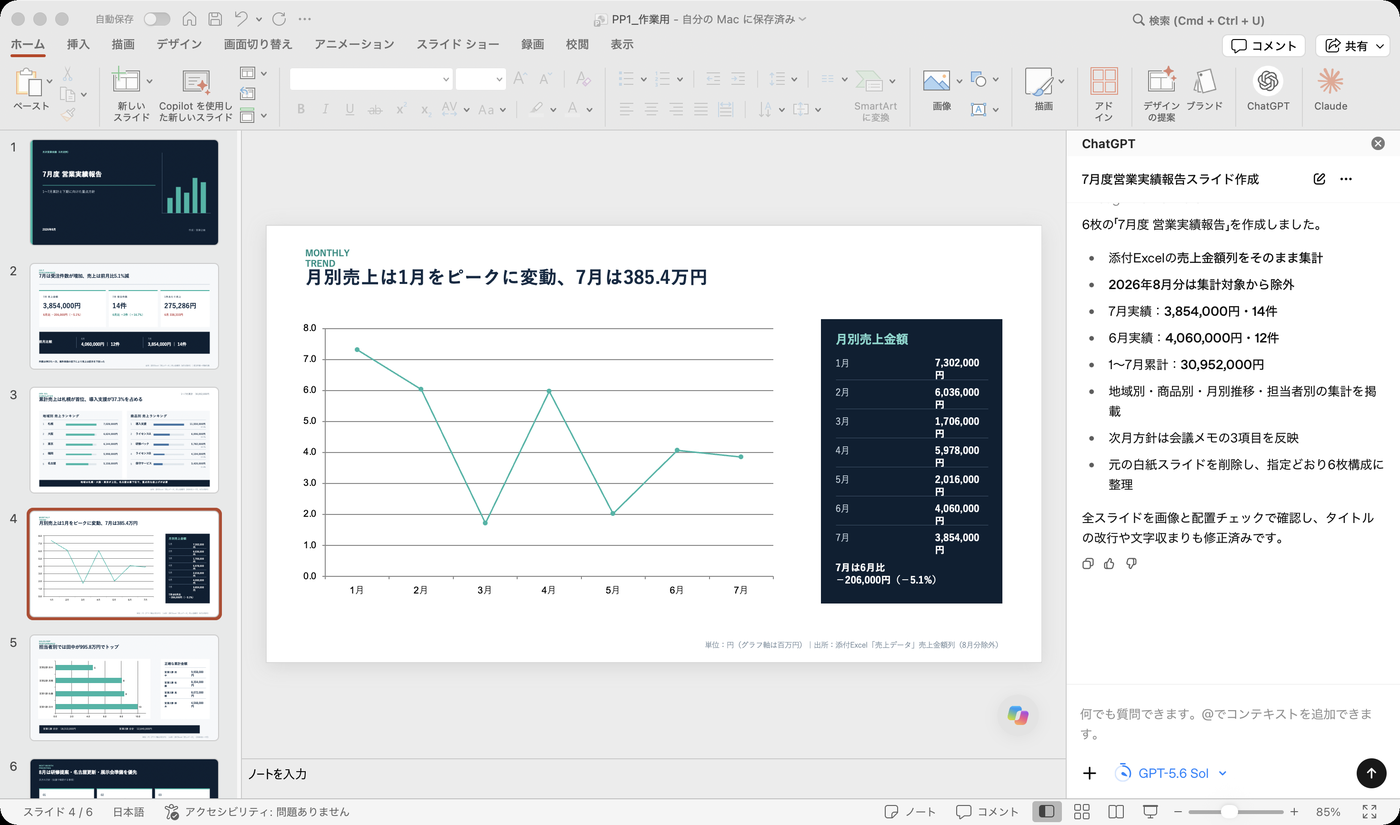Start slideshow from the status bar icon
Image resolution: width=1400 pixels, height=825 pixels.
pyautogui.click(x=1150, y=812)
